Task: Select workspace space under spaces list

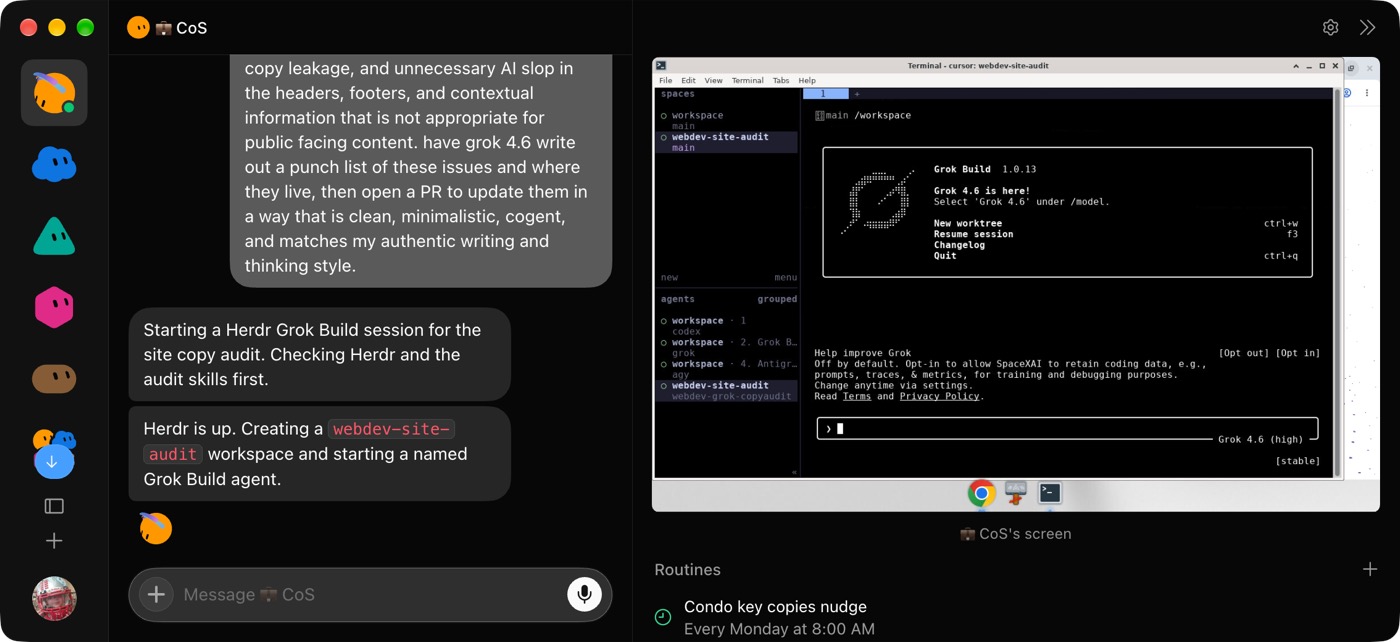Action: click(x=727, y=120)
